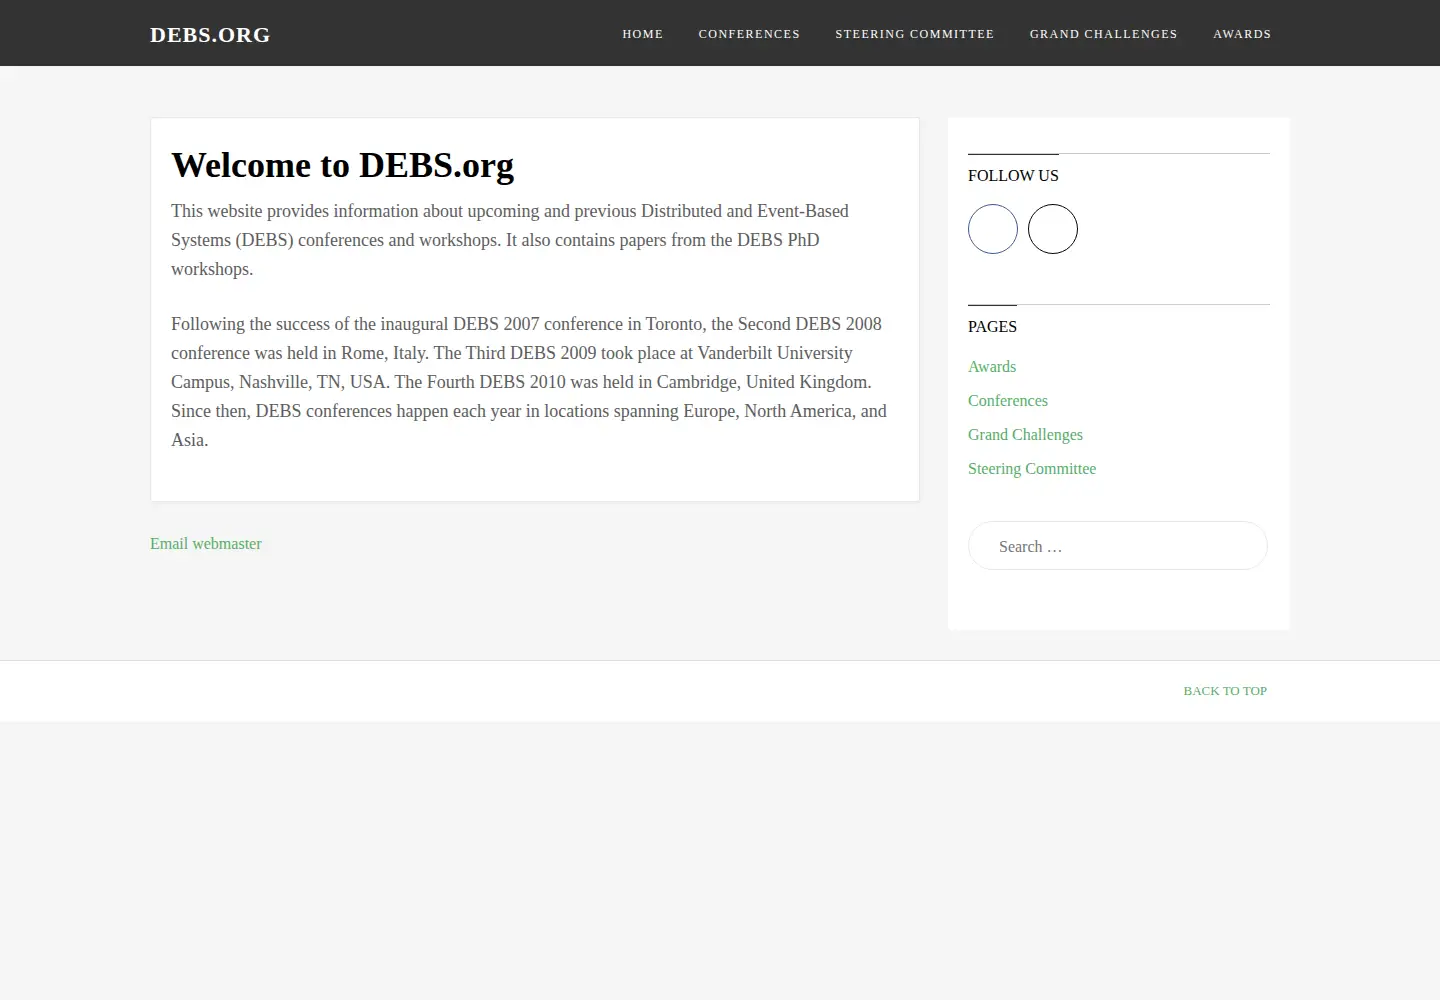Open the blue-outlined social circle under Follow Us
Screen dimensions: 1440x1000
point(993,229)
